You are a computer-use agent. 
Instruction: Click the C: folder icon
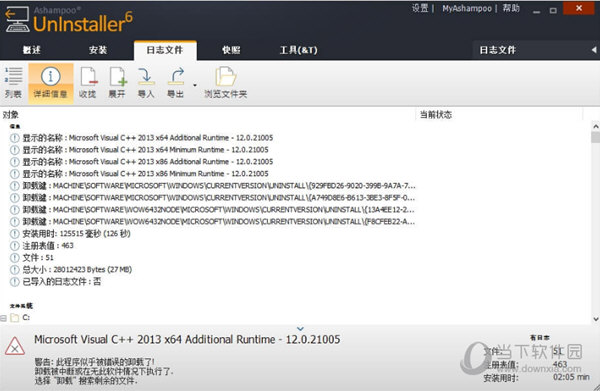(x=15, y=318)
